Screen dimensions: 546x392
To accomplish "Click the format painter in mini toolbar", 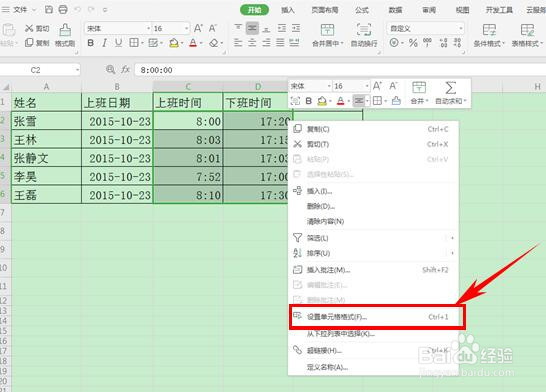I will (x=396, y=101).
